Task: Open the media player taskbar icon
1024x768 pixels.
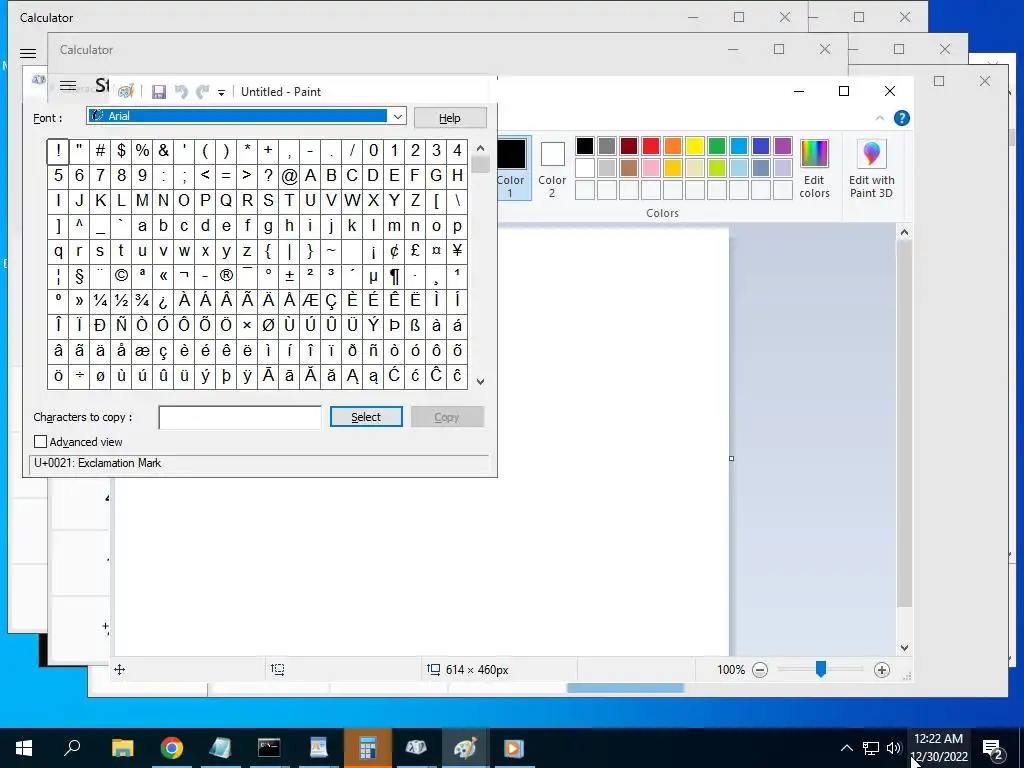Action: 514,748
